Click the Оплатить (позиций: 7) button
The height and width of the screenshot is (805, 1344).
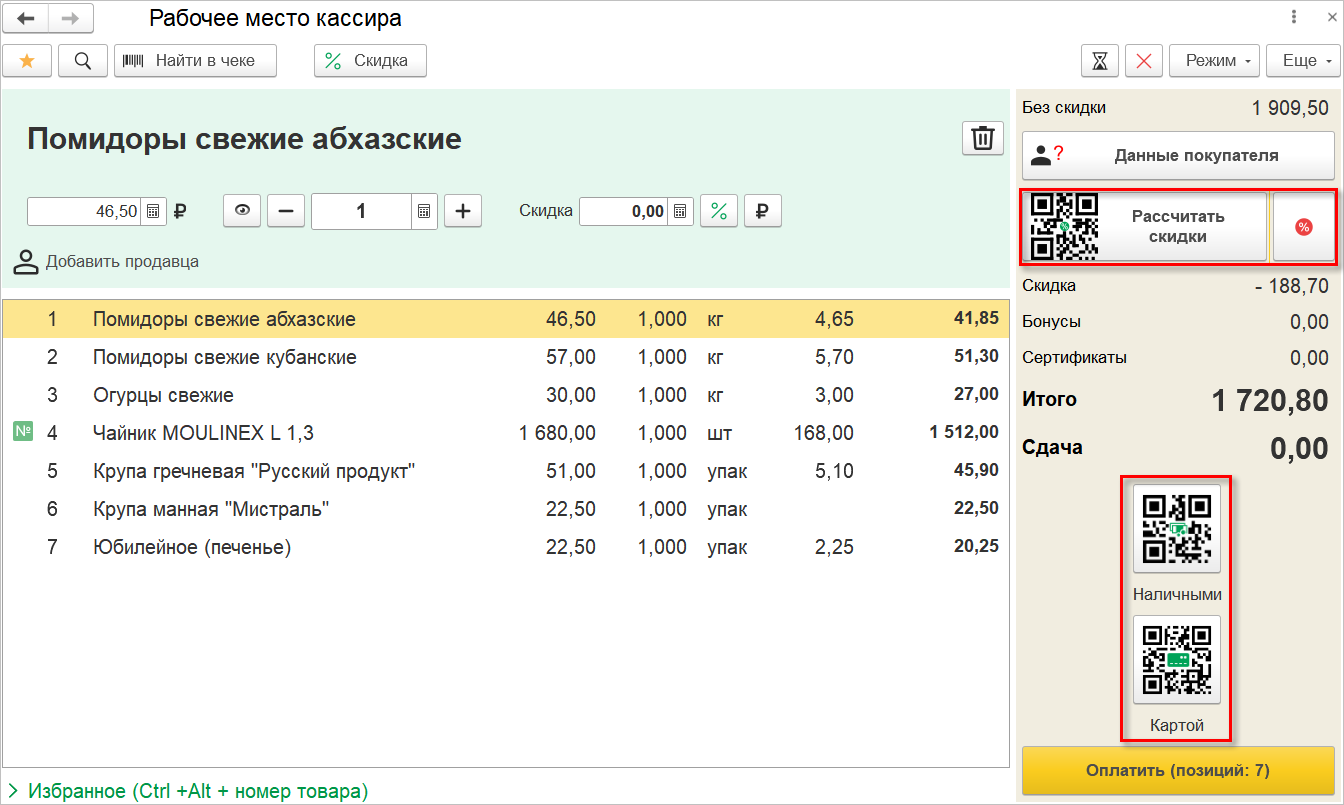1178,770
